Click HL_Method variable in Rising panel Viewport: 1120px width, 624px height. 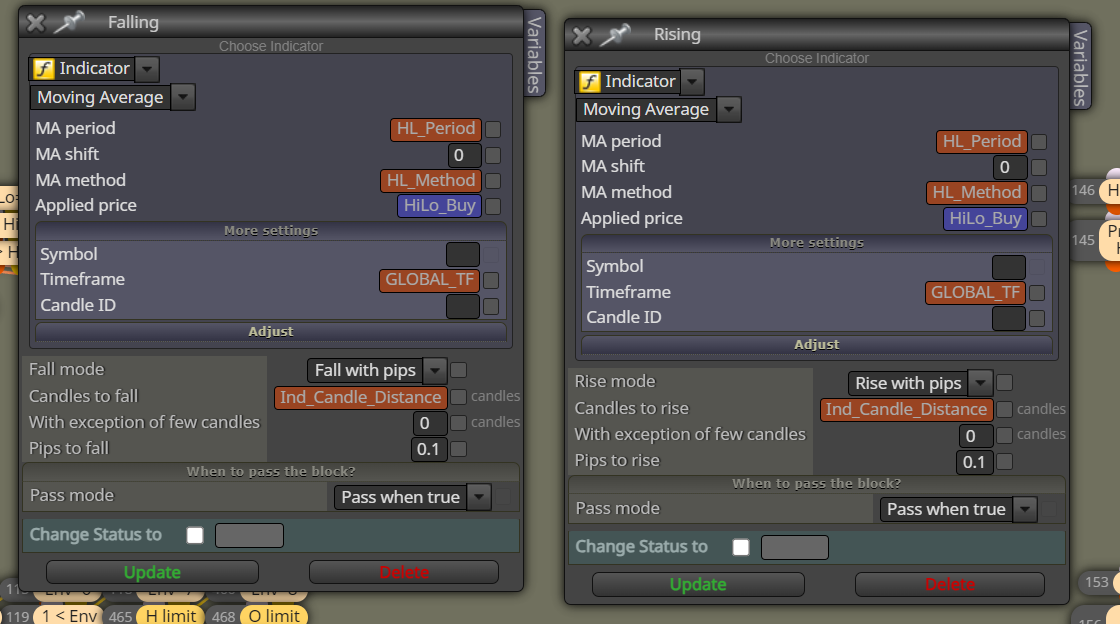click(977, 193)
